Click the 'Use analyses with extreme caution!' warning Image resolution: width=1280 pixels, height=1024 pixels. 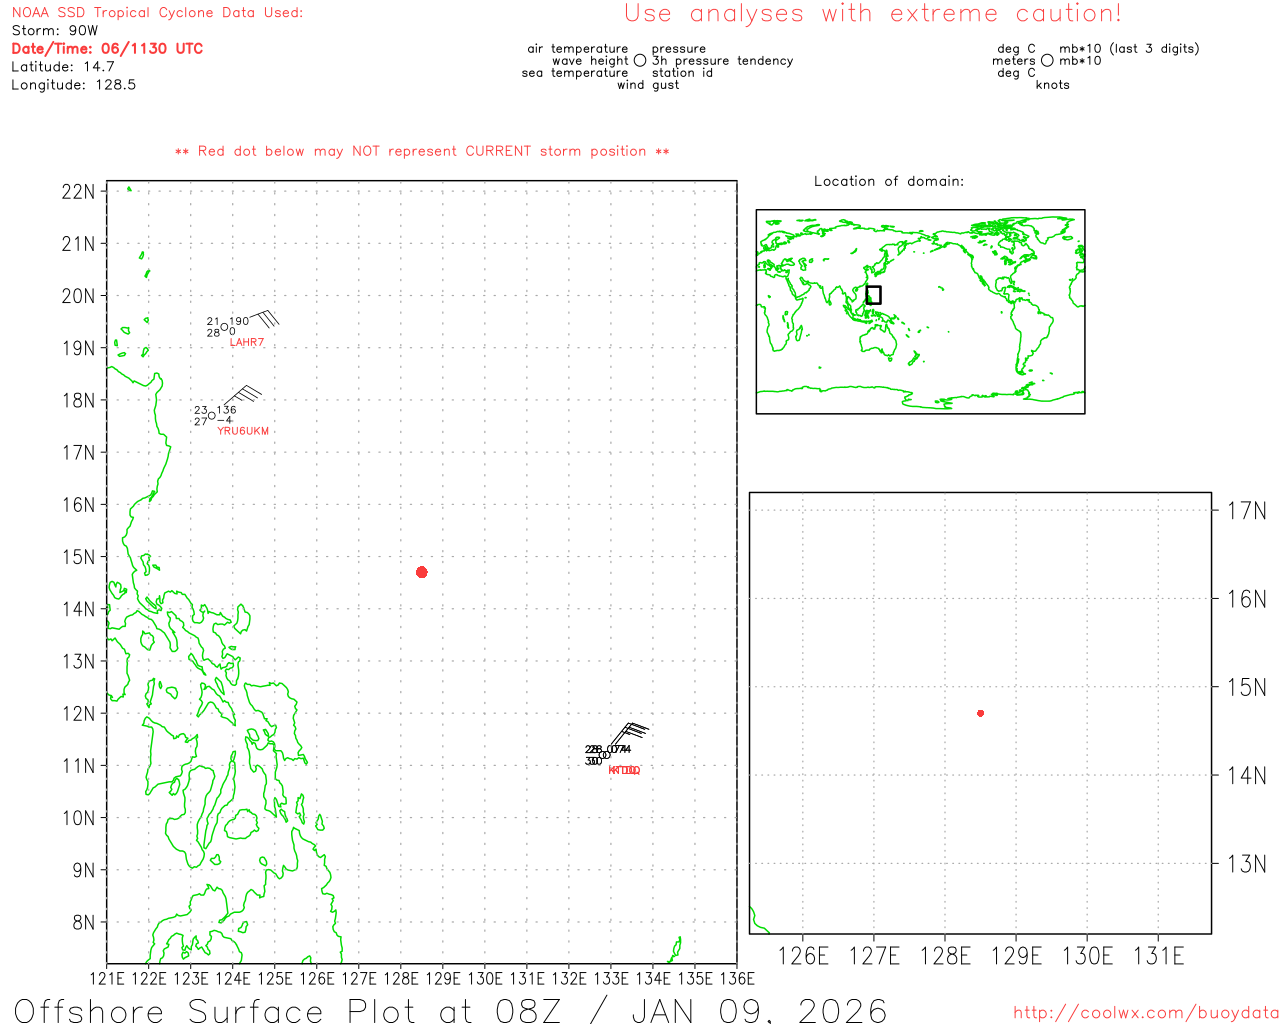(x=872, y=14)
